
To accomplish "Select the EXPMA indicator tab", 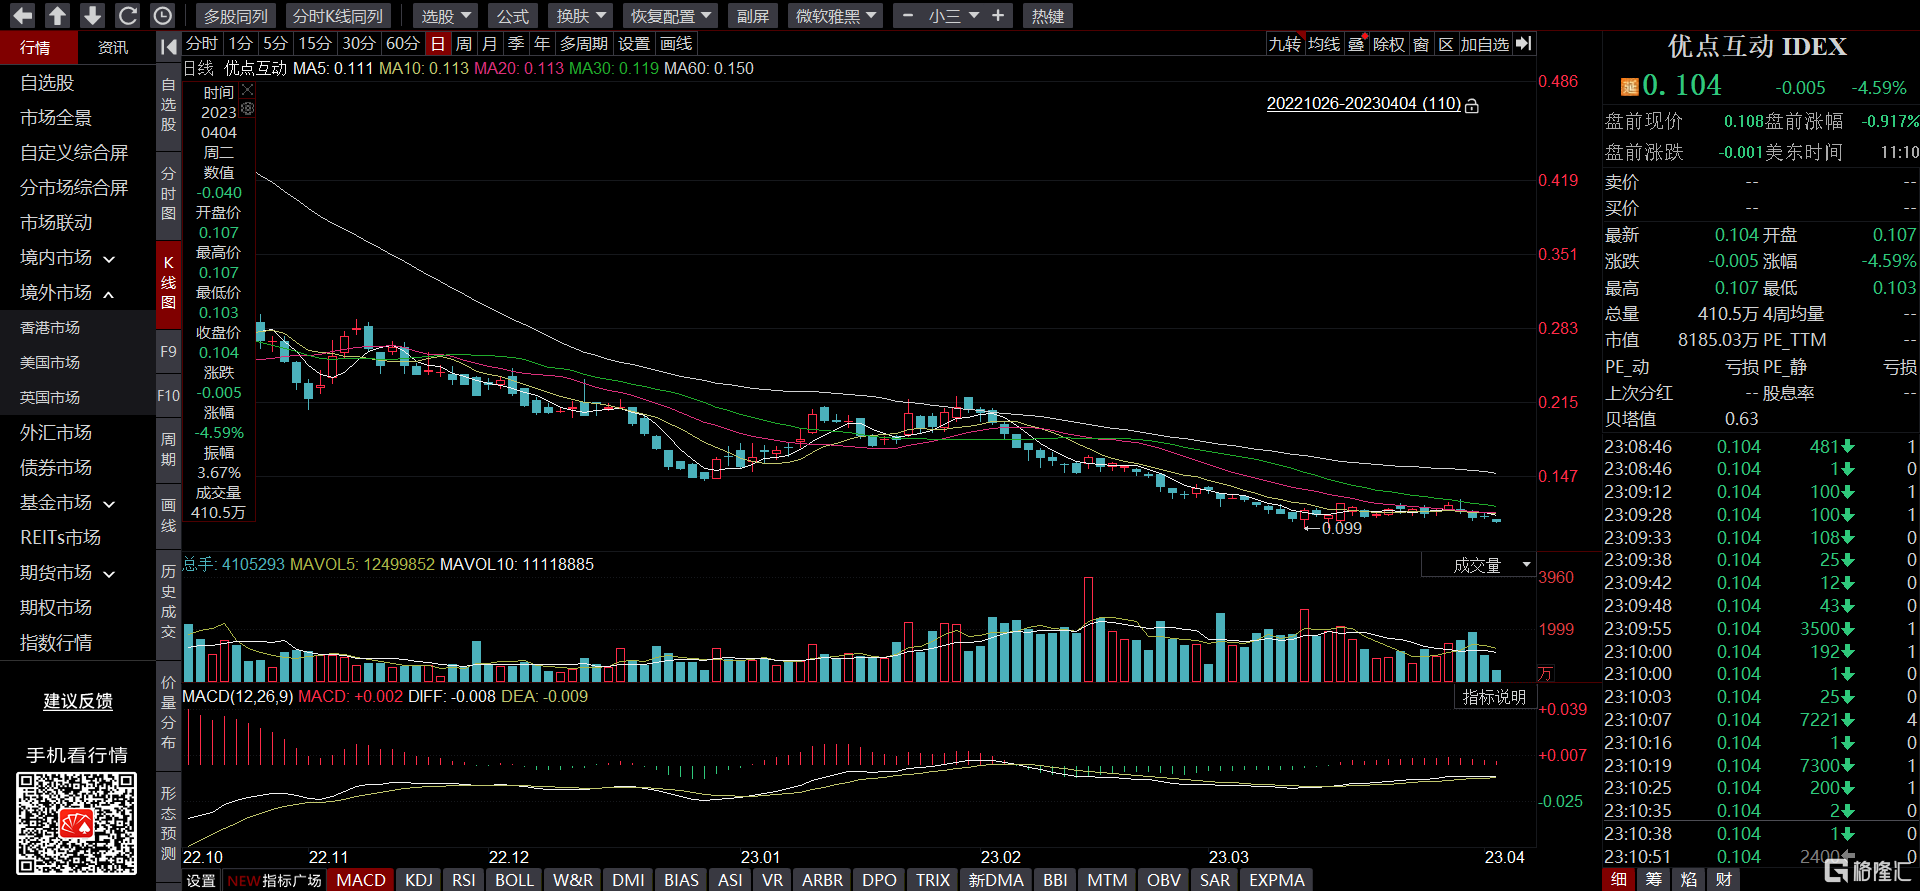I will (1277, 880).
